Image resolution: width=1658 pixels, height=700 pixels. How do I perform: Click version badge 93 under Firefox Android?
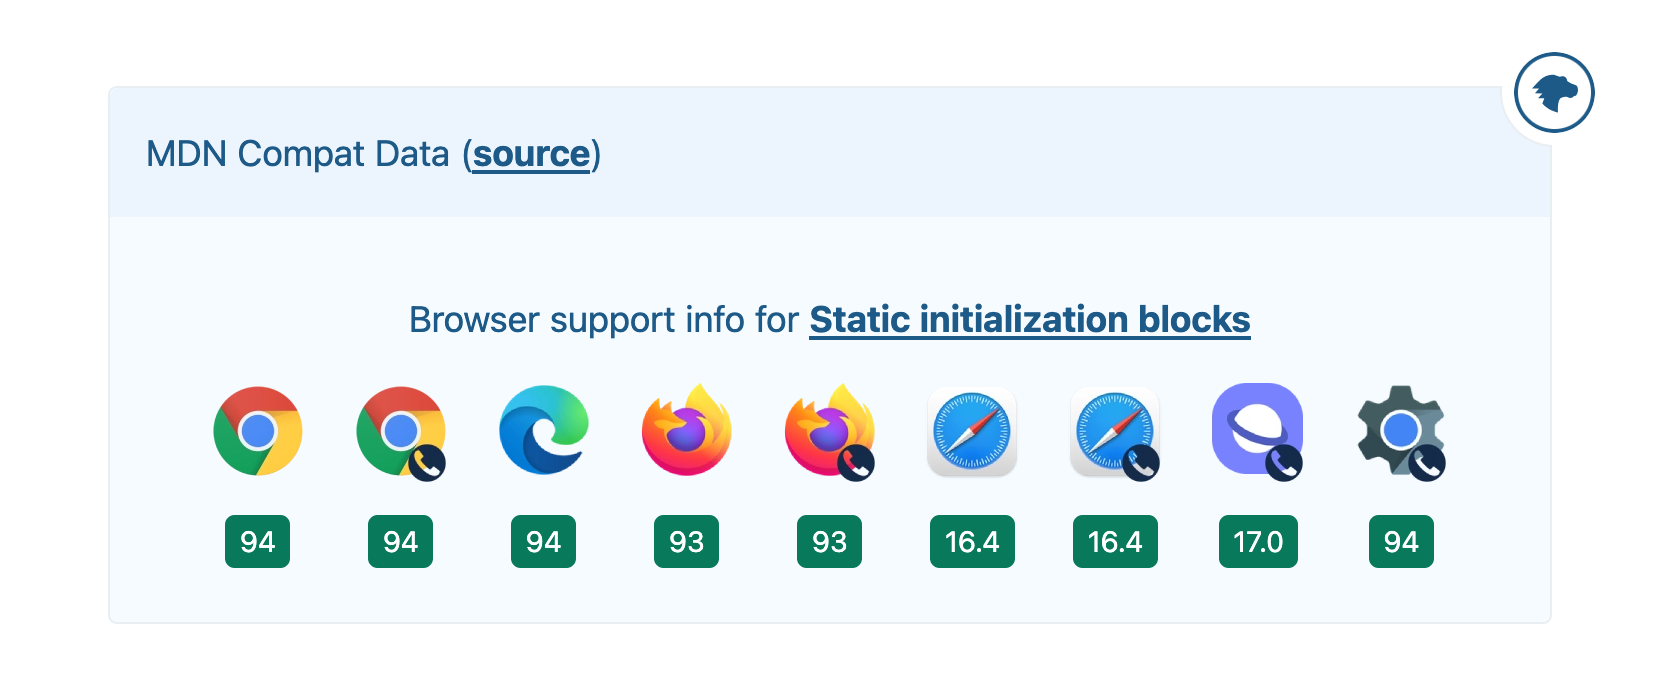pyautogui.click(x=829, y=542)
